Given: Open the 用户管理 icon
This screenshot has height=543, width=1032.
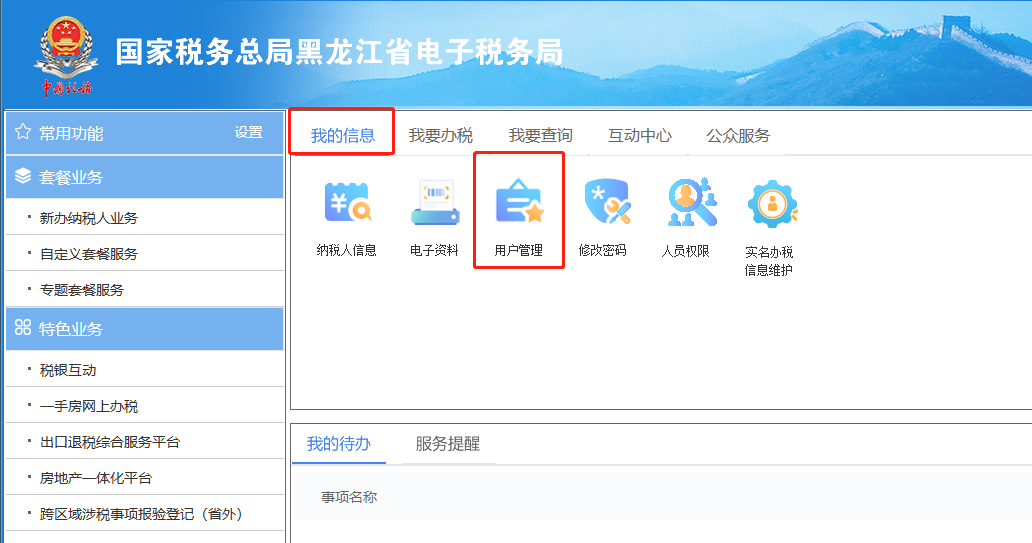Looking at the screenshot, I should (x=519, y=202).
